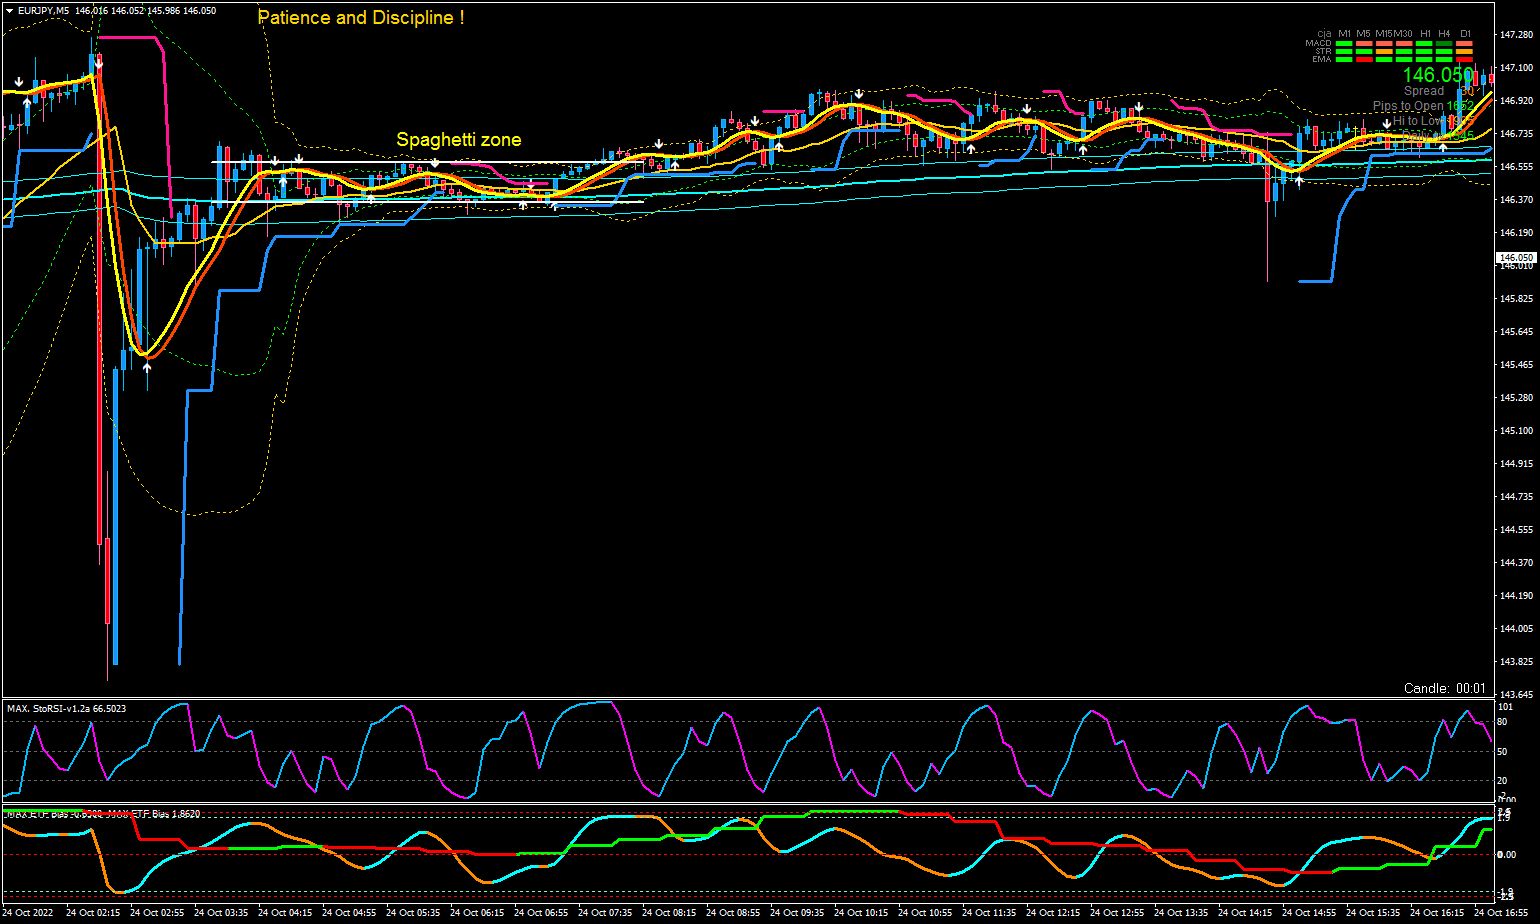Click the 147.280 level on the price scale
The width and height of the screenshot is (1540, 924).
coord(1517,35)
